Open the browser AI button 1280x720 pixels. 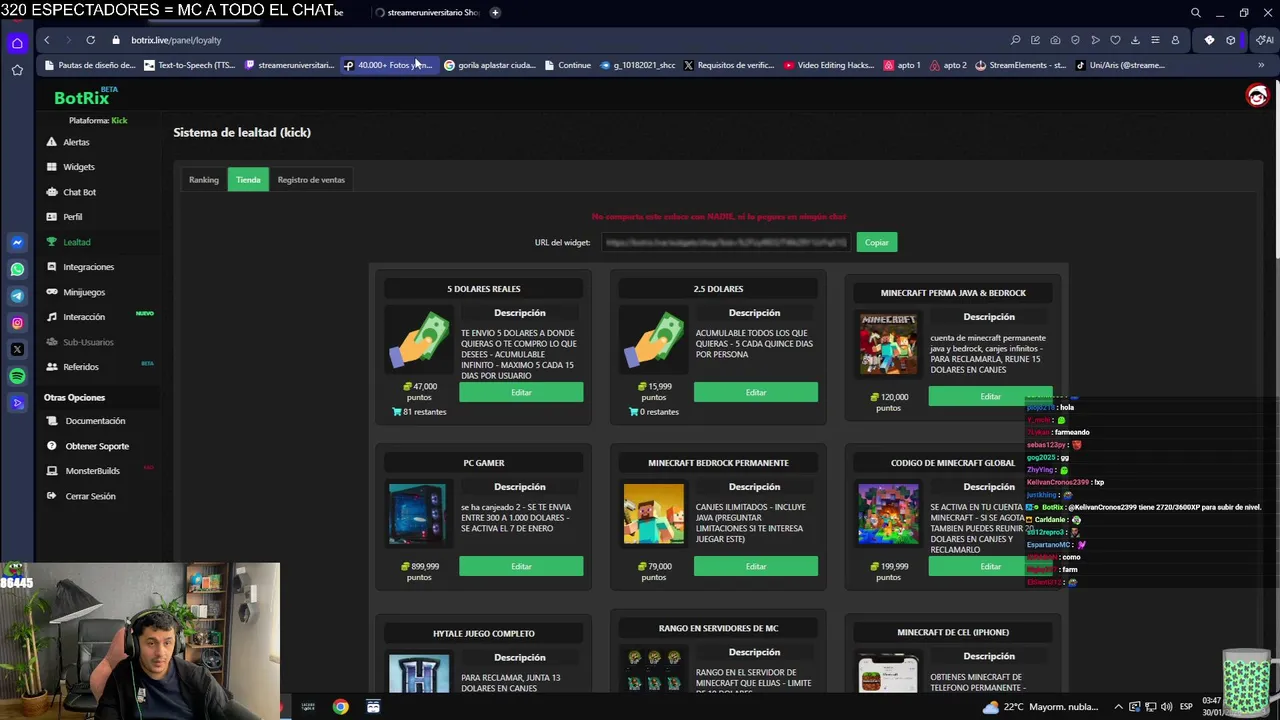1265,40
